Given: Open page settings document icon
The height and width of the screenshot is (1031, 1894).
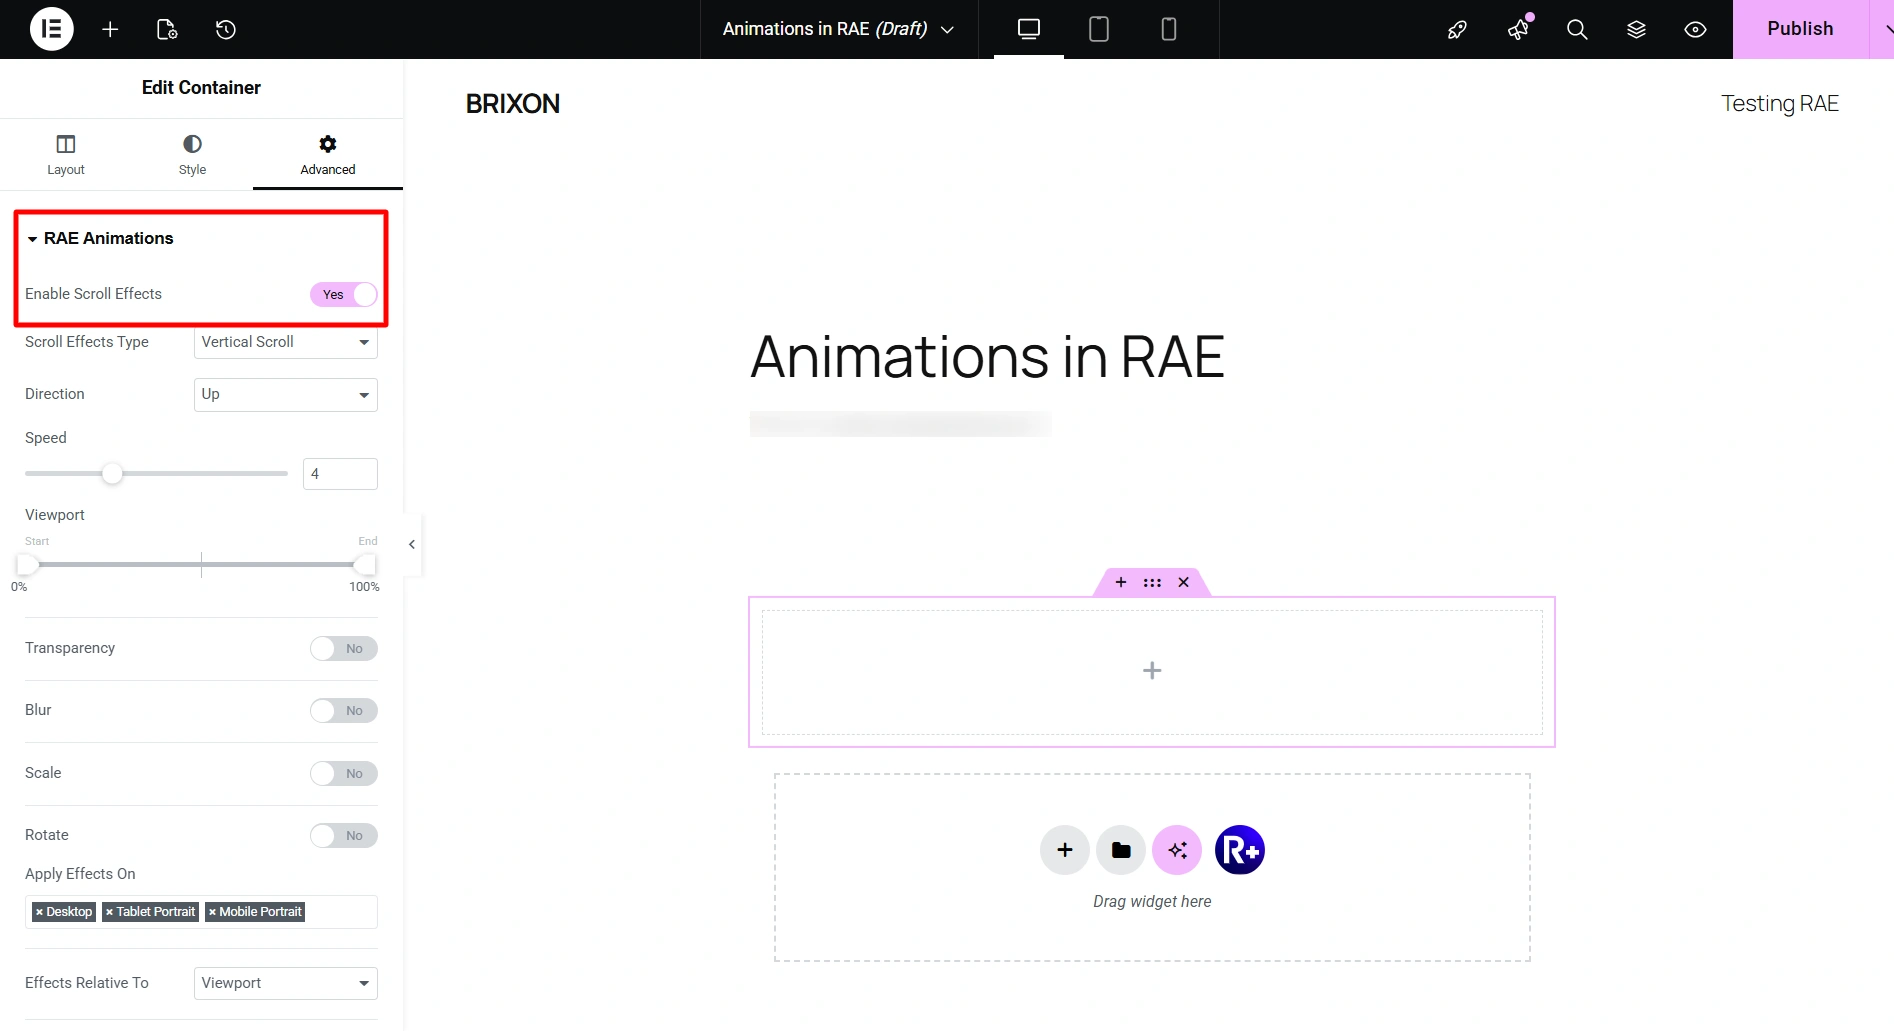Looking at the screenshot, I should click(167, 29).
